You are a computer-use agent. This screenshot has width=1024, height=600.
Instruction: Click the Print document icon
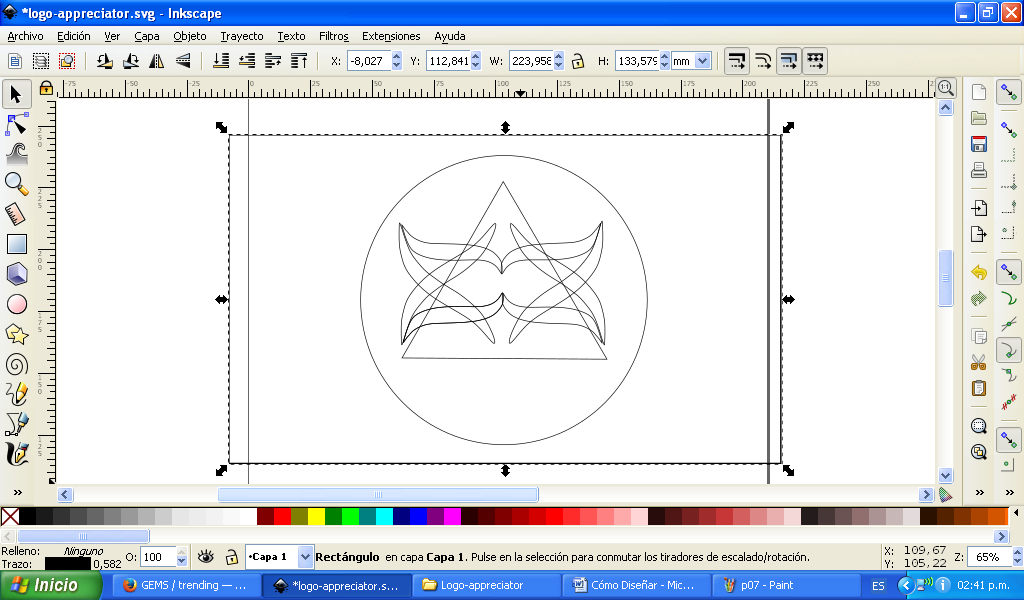(978, 170)
